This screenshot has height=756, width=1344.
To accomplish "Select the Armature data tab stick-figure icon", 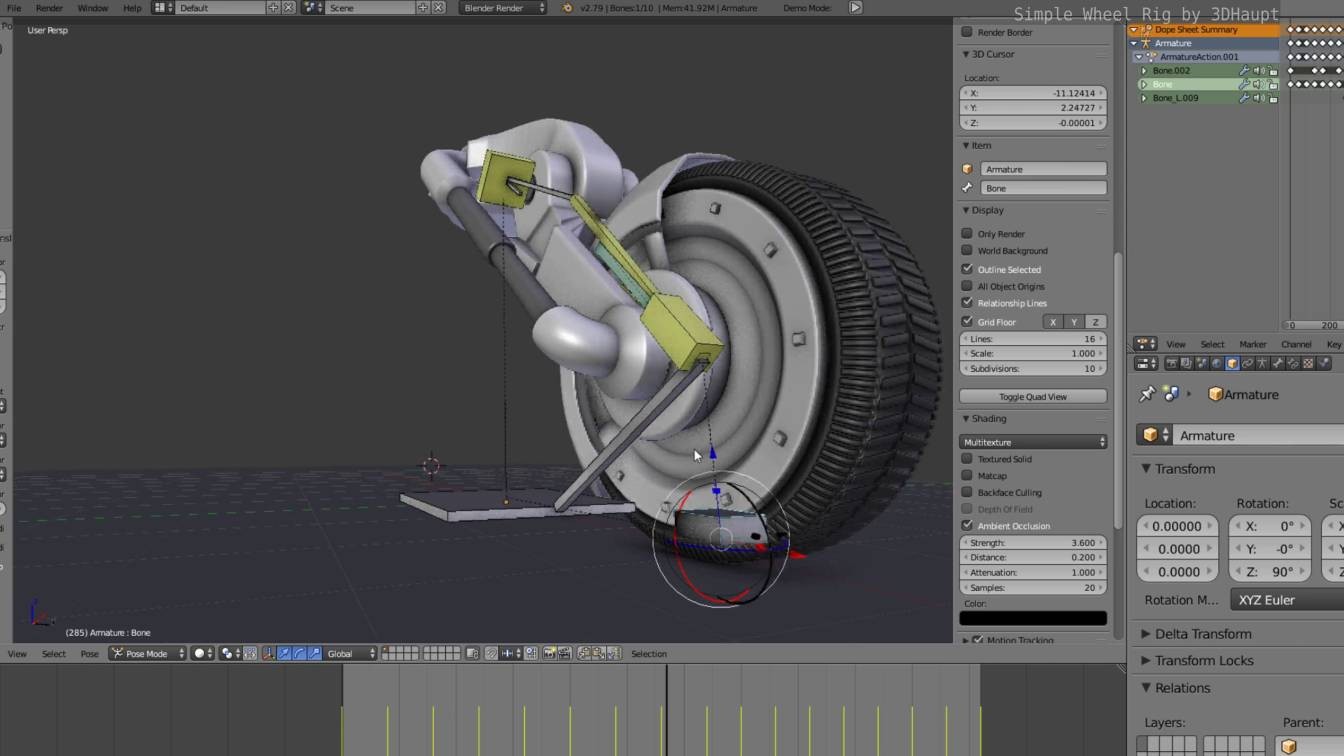I will click(1260, 363).
